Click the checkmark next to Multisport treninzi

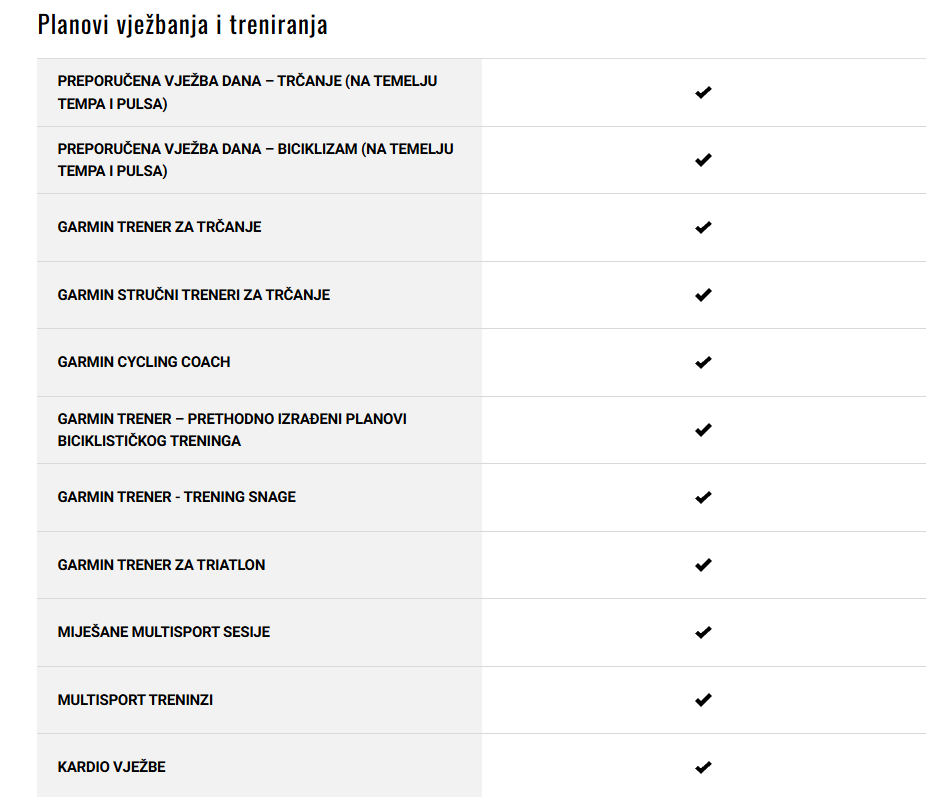[703, 700]
